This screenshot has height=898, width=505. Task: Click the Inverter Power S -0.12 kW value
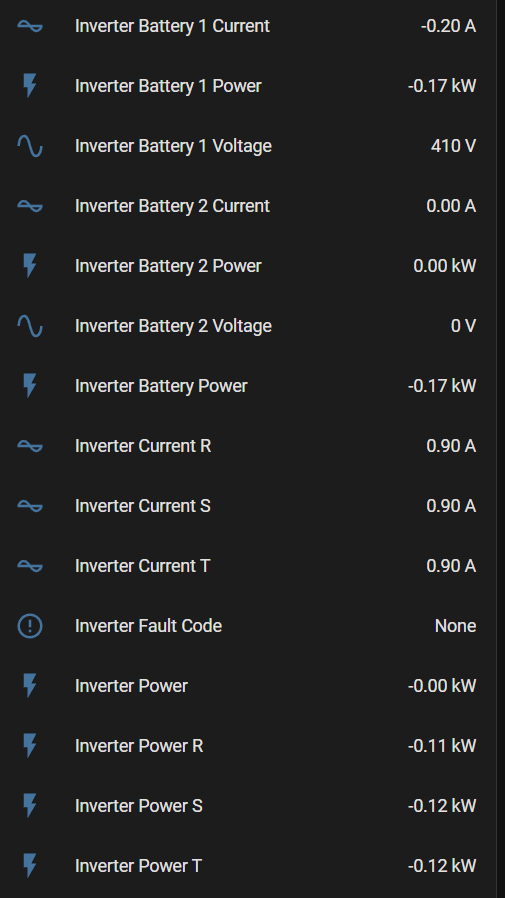442,806
